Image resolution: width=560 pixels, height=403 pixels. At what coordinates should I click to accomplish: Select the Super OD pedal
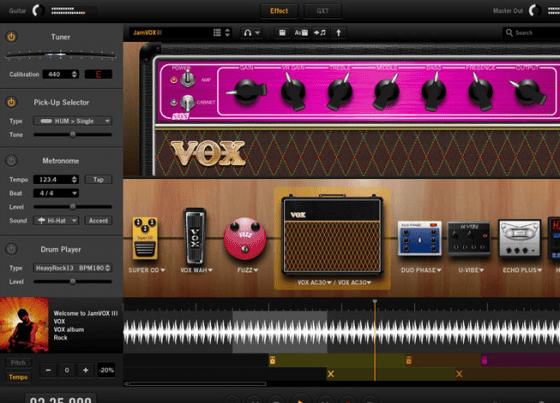[145, 238]
